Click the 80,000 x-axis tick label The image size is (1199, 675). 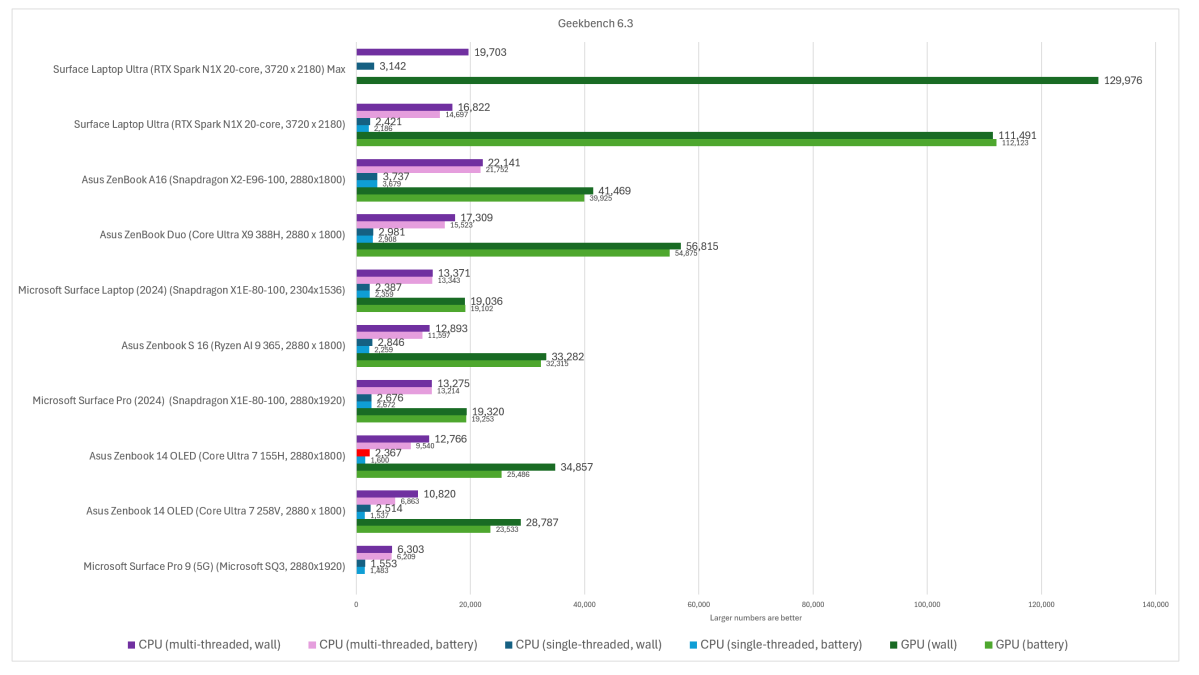coord(813,605)
